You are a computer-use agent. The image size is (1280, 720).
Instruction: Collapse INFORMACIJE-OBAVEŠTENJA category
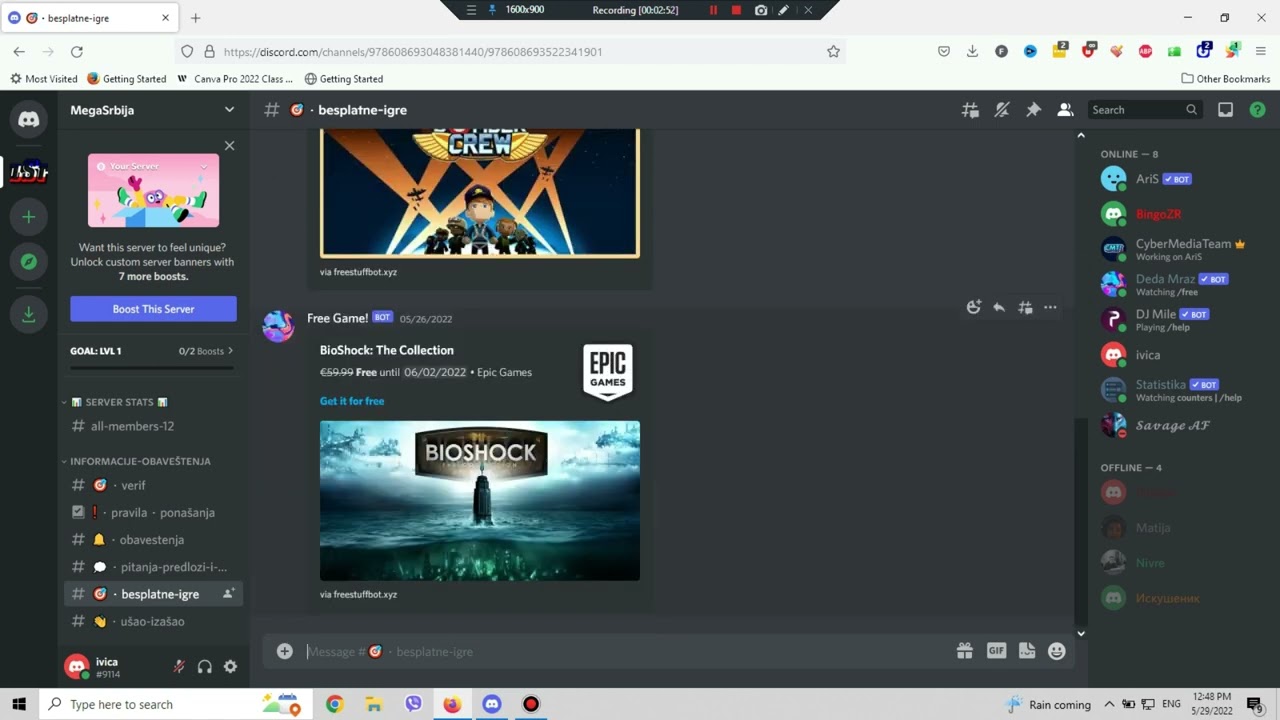coord(136,461)
